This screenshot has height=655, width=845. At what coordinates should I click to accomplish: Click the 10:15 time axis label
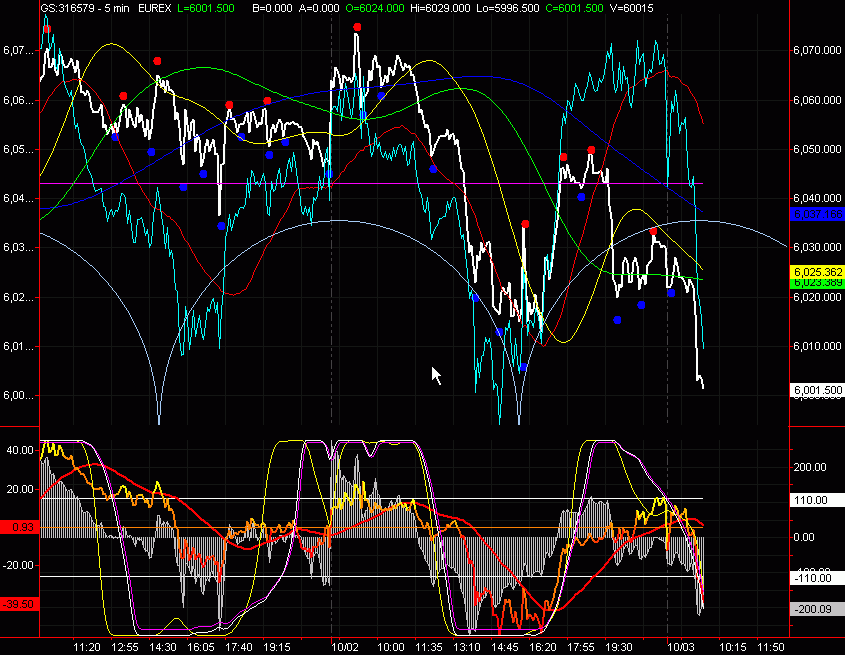[x=733, y=647]
